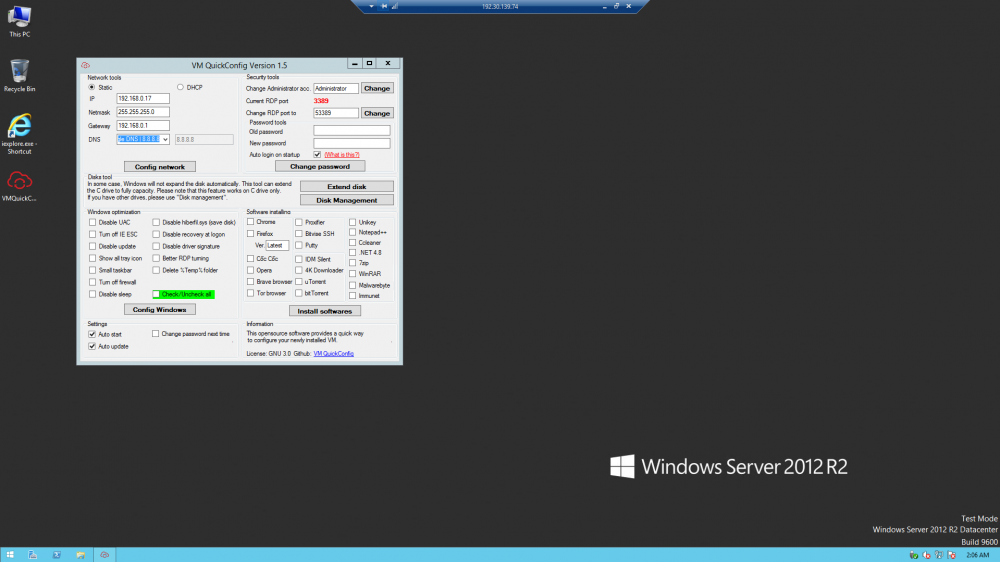Check Bitvise SSH for installation
The image size is (1000, 562).
[x=299, y=233]
